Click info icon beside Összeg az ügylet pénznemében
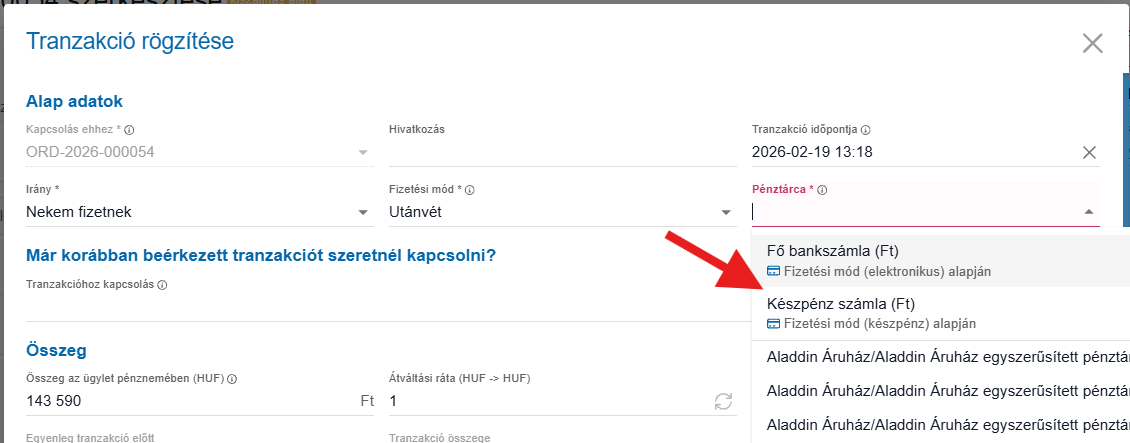This screenshot has height=443, width=1130. (x=233, y=379)
